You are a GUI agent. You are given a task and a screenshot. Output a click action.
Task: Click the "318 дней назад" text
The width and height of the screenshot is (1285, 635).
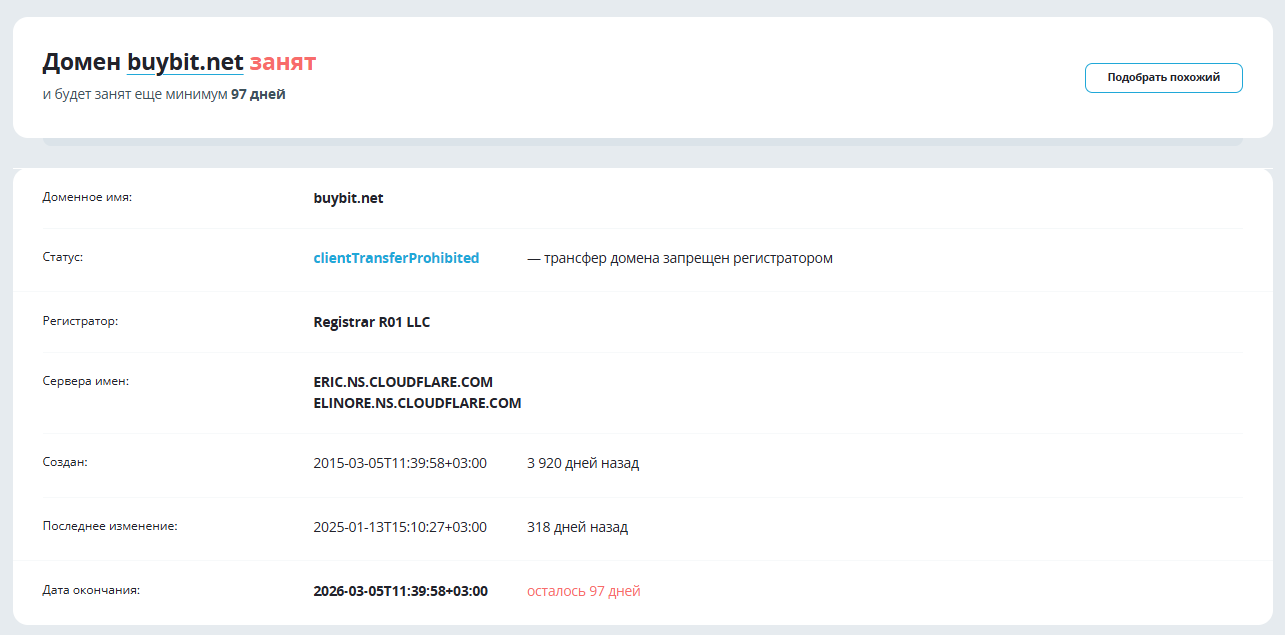click(577, 527)
